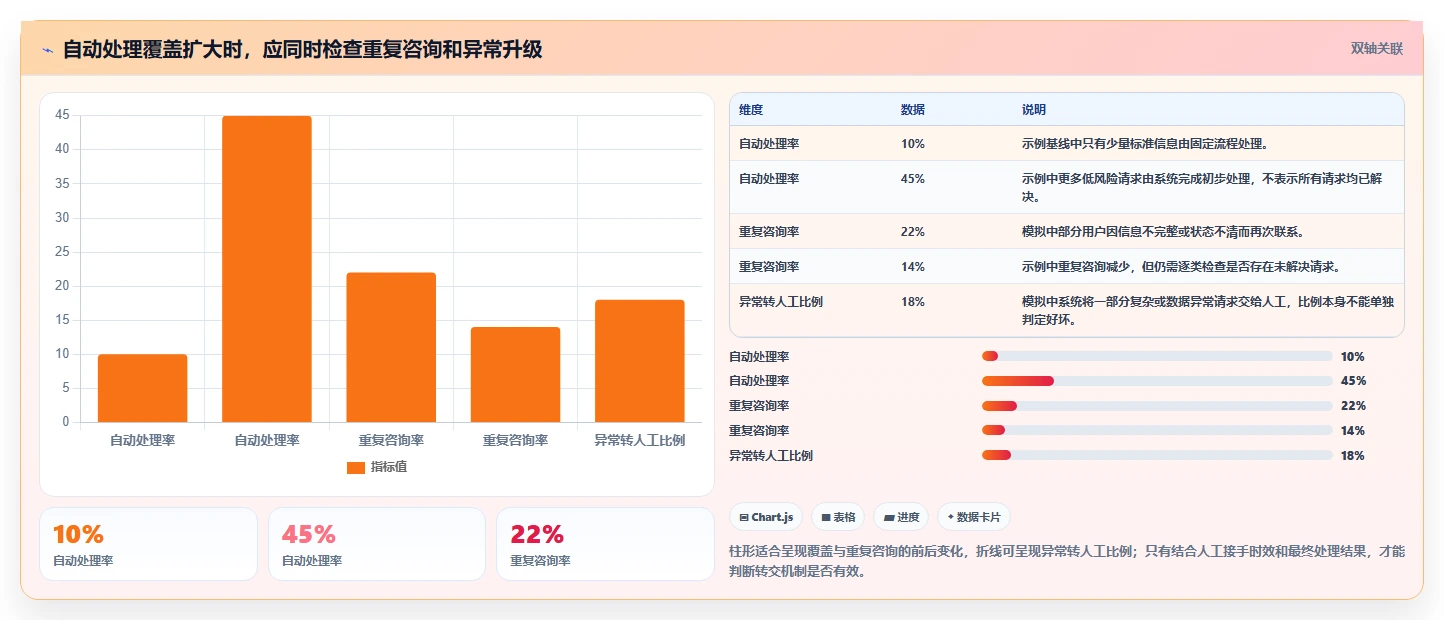
Task: Toggle the 指标值 legend swatch under the chart
Action: coord(355,467)
